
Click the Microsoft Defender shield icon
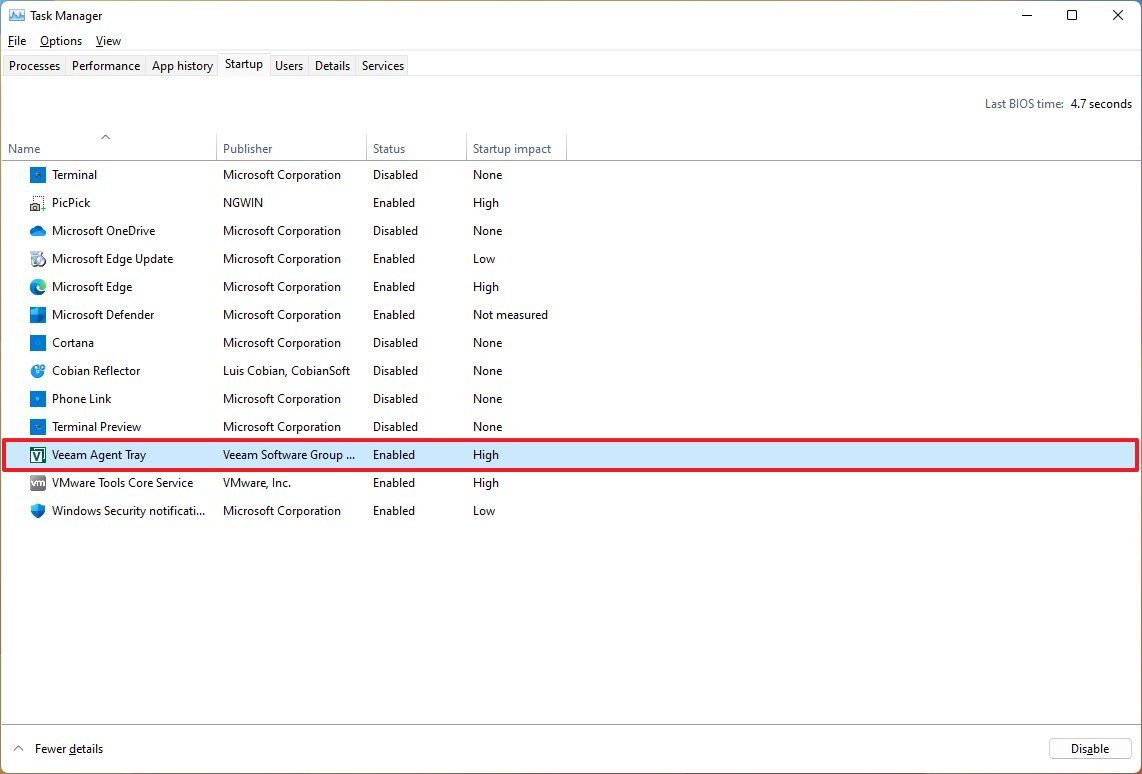[37, 315]
